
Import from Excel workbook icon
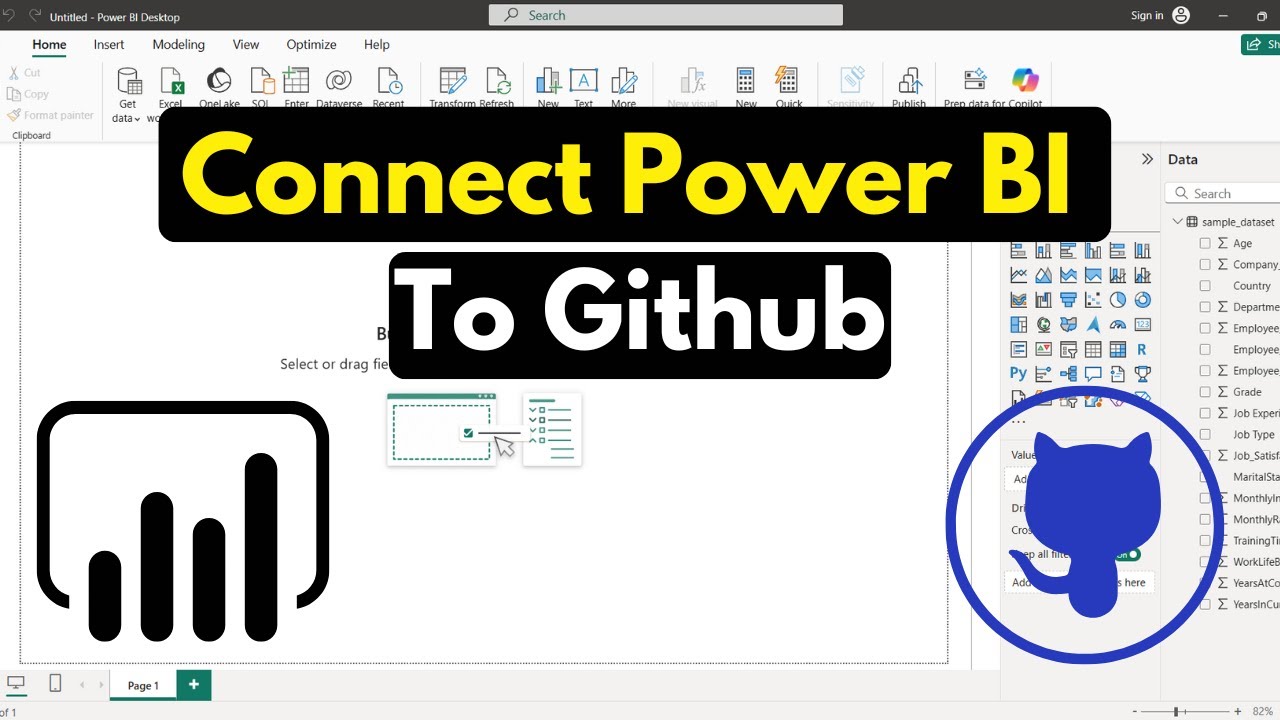[171, 81]
